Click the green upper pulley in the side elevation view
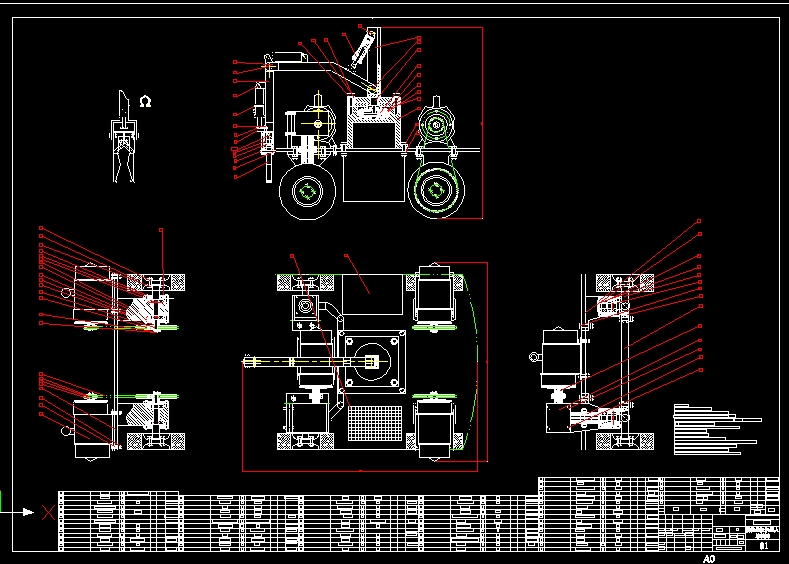This screenshot has width=789, height=564. 436,124
